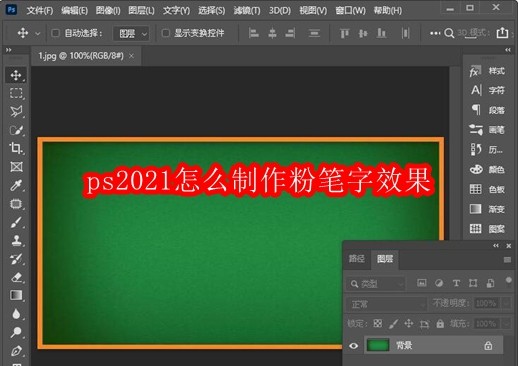Select the Eraser tool
Image resolution: width=518 pixels, height=366 pixels.
coord(16,277)
